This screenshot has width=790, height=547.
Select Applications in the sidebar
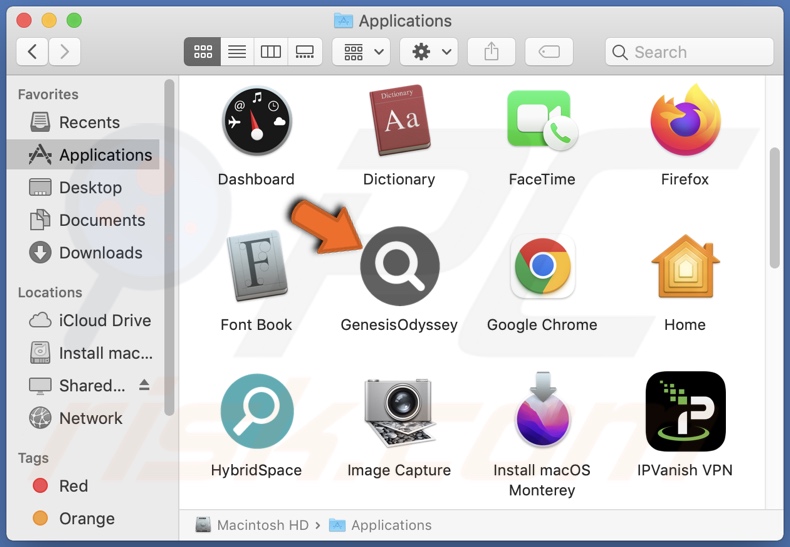[83, 155]
